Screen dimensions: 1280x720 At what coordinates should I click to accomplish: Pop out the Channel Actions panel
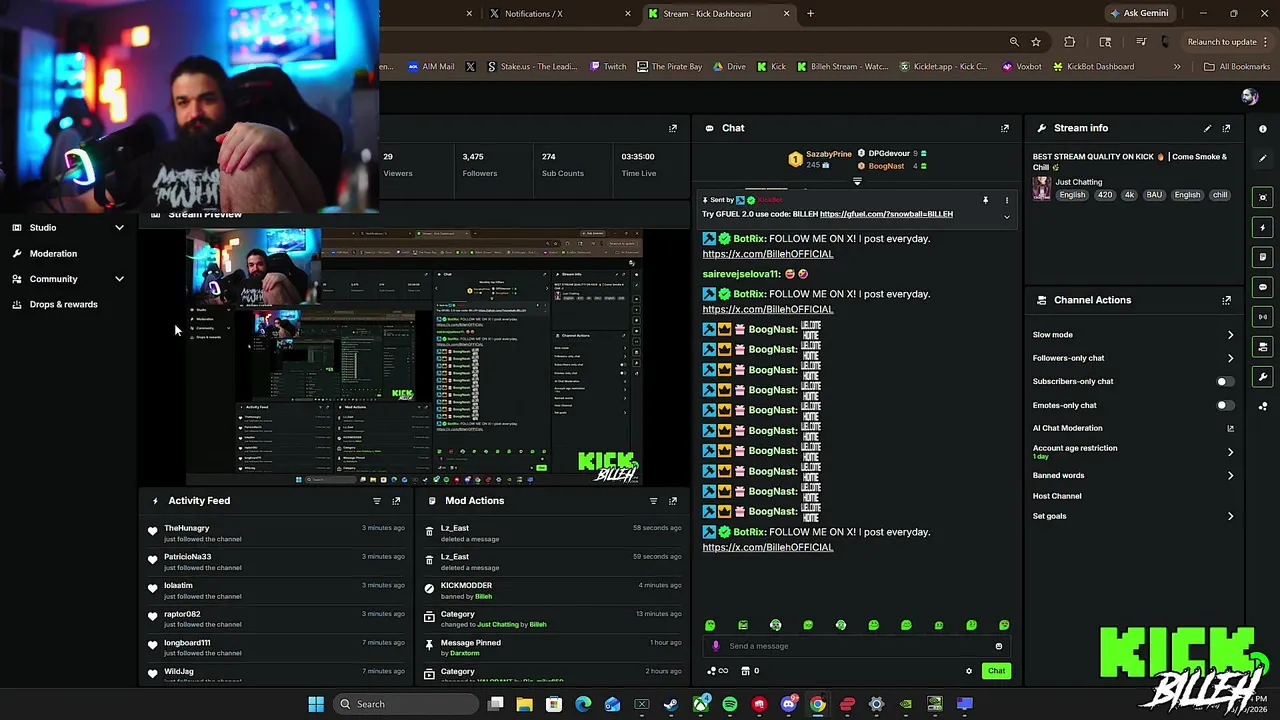tap(1226, 300)
